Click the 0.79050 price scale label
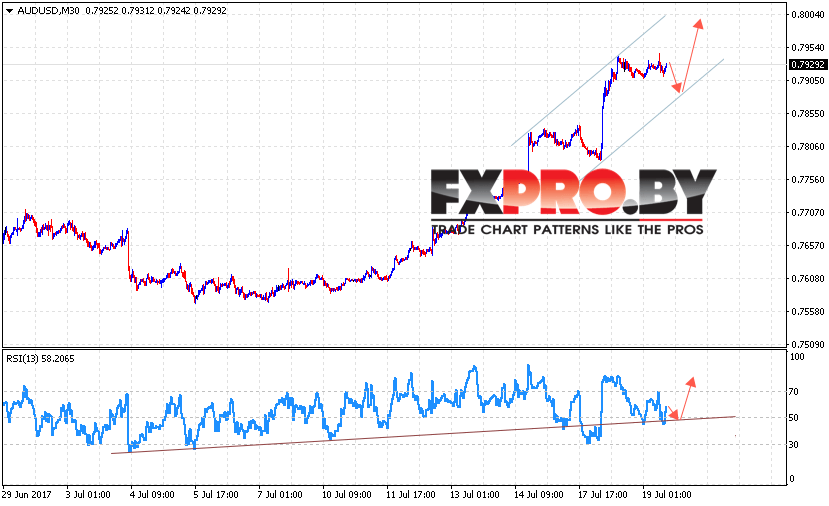This screenshot has height=506, width=829. pos(808,80)
